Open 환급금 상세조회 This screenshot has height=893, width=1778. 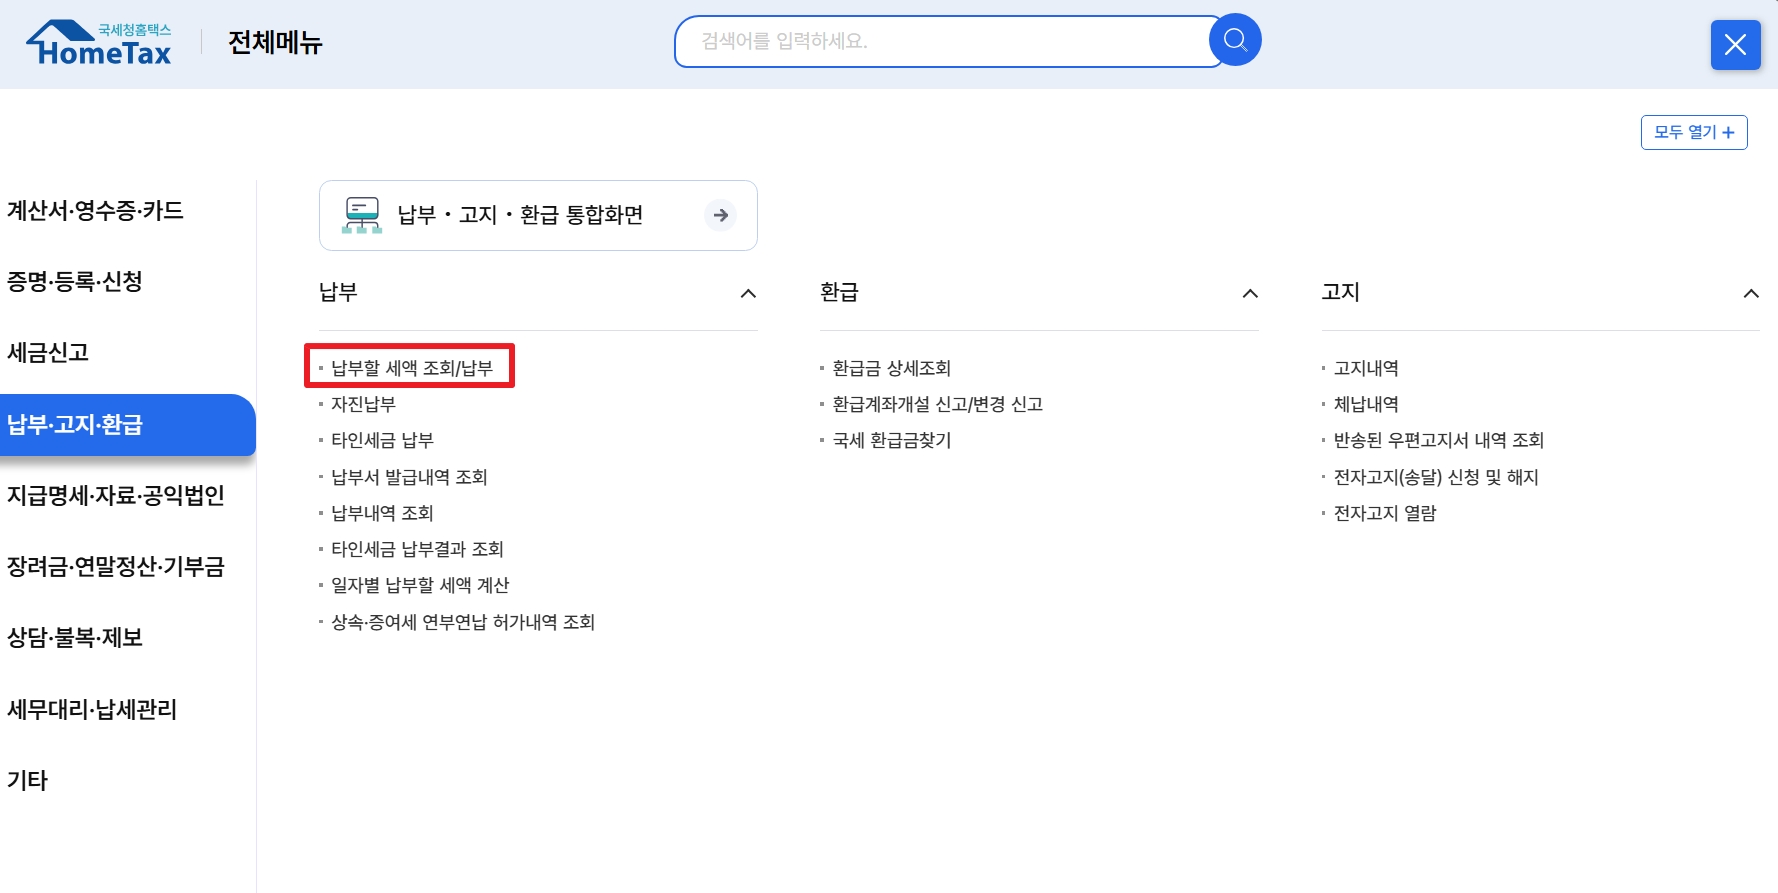point(889,368)
